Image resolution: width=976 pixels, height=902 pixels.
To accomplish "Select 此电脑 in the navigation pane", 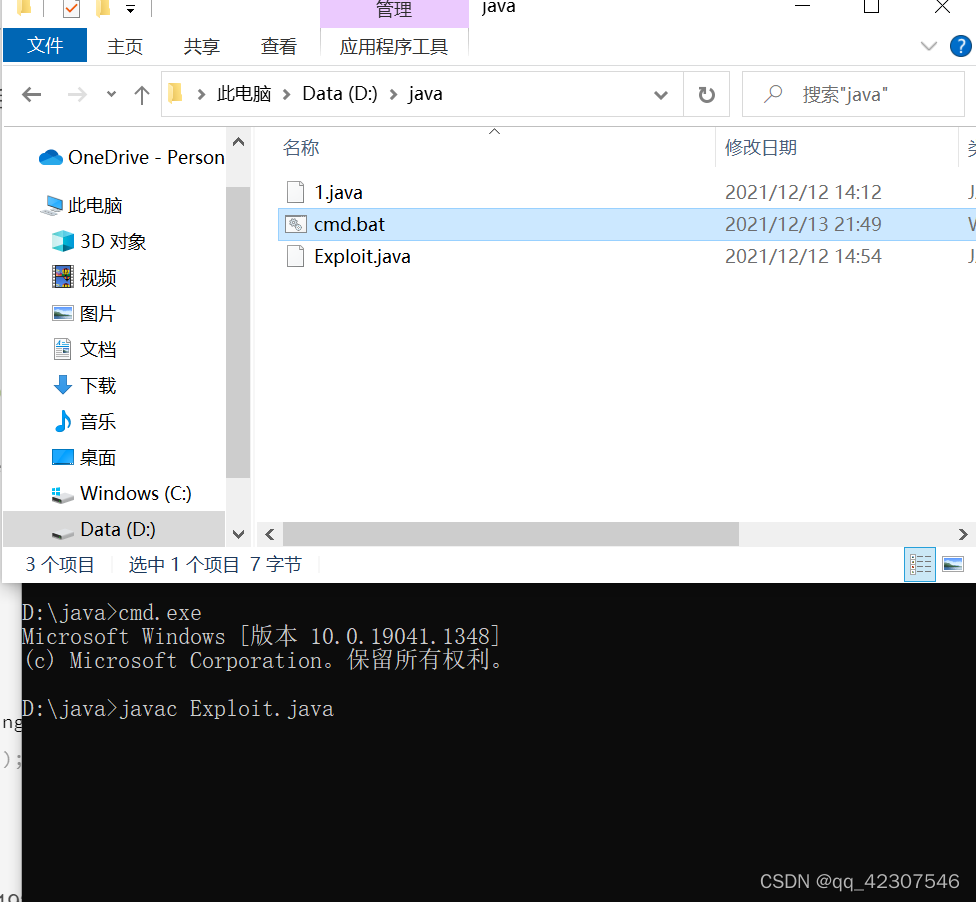I will 82,205.
